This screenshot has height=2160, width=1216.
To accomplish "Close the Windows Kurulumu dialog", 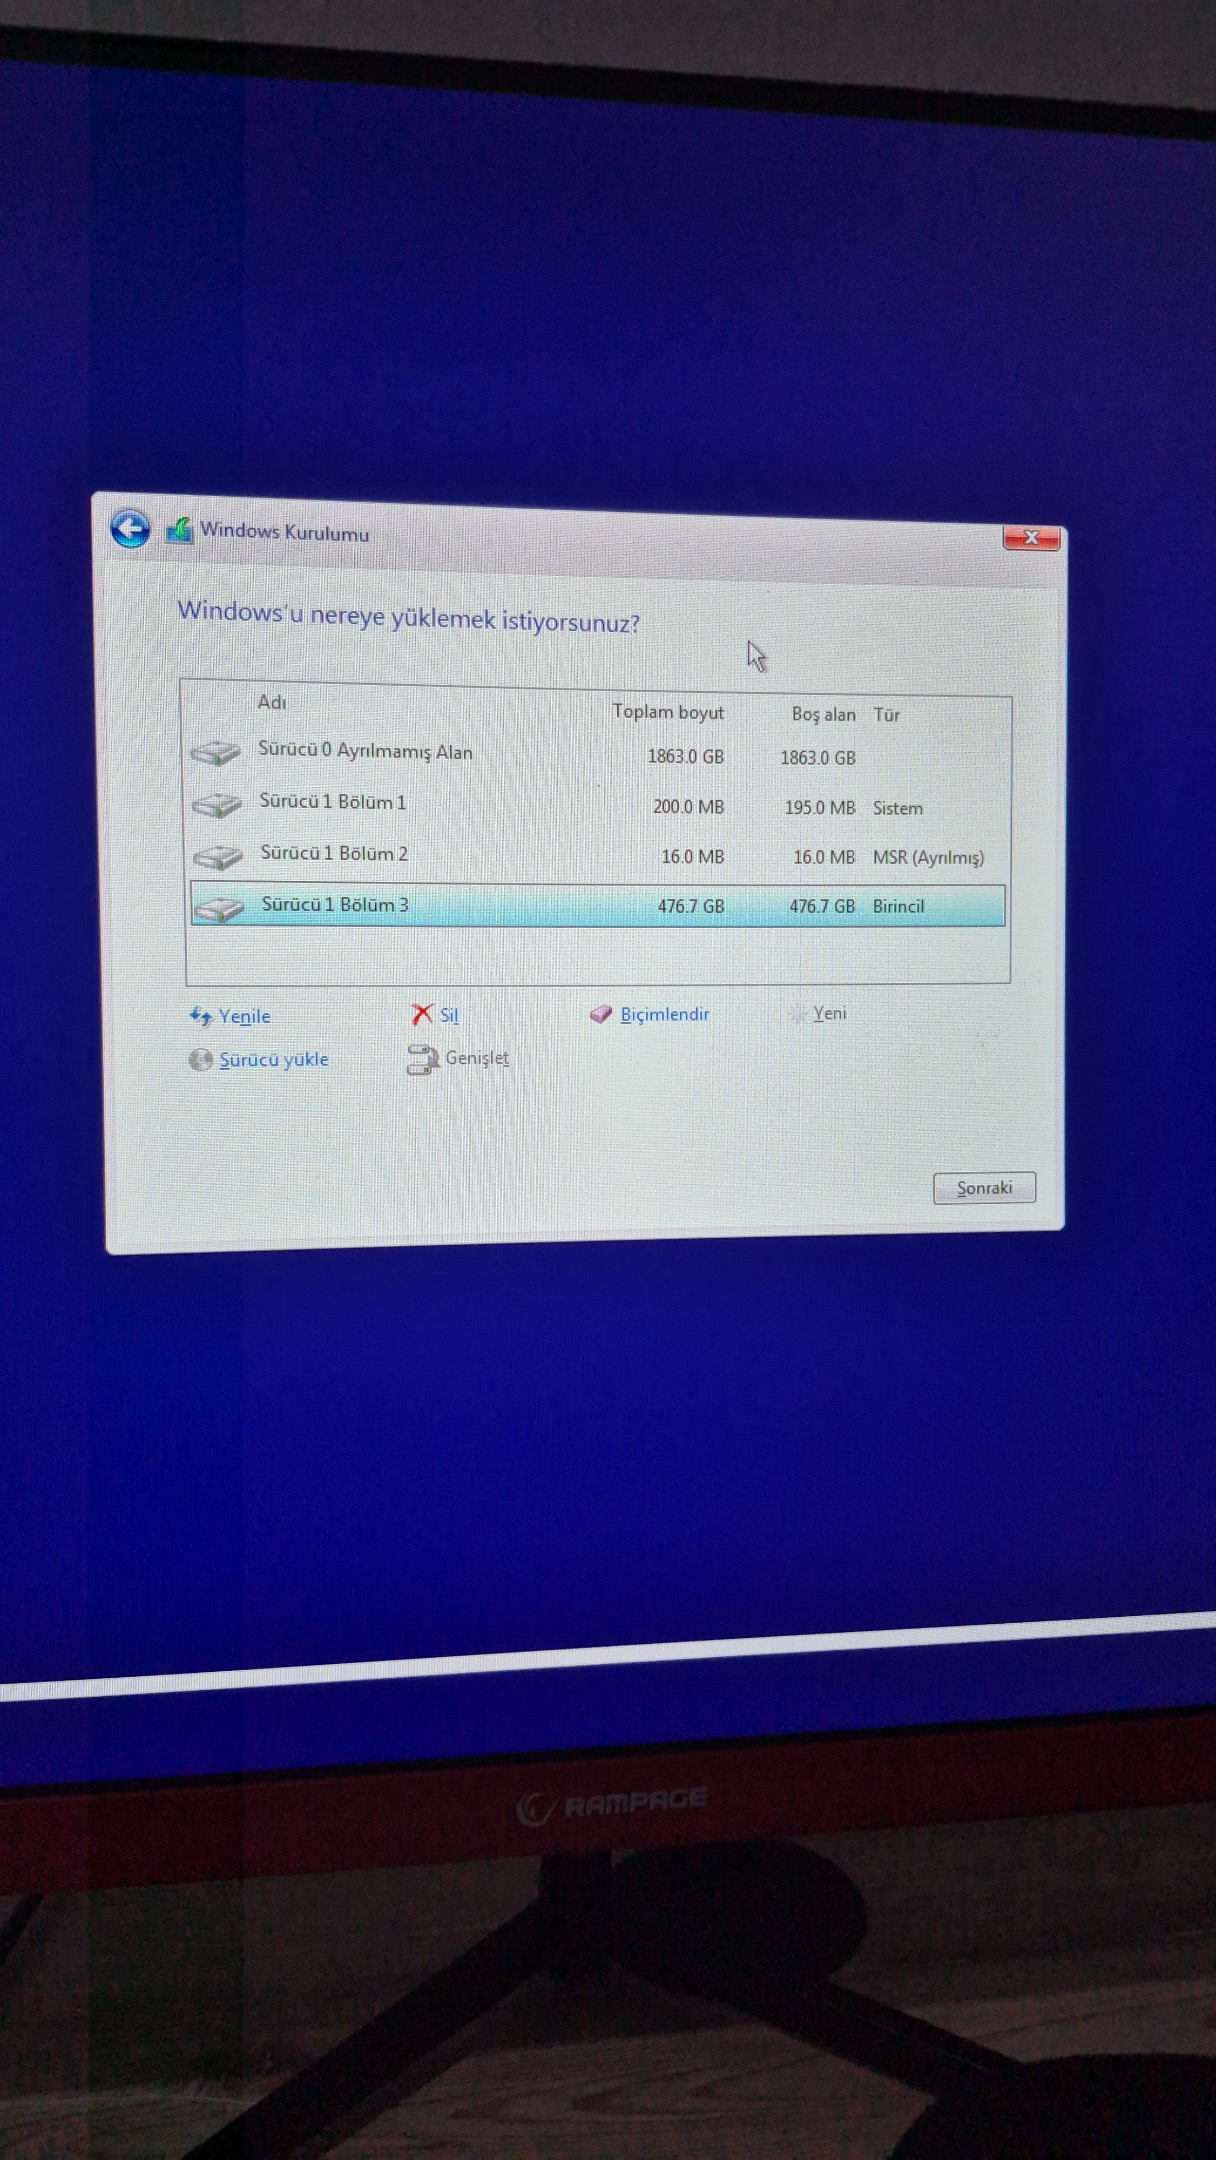I will [1031, 538].
